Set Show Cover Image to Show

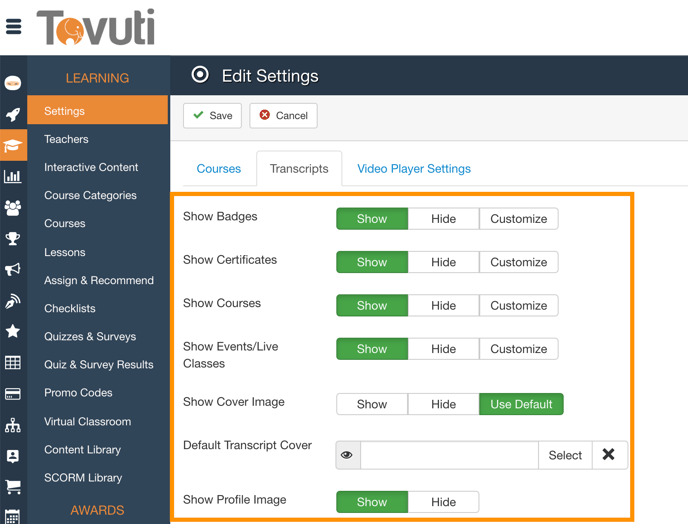pyautogui.click(x=372, y=404)
